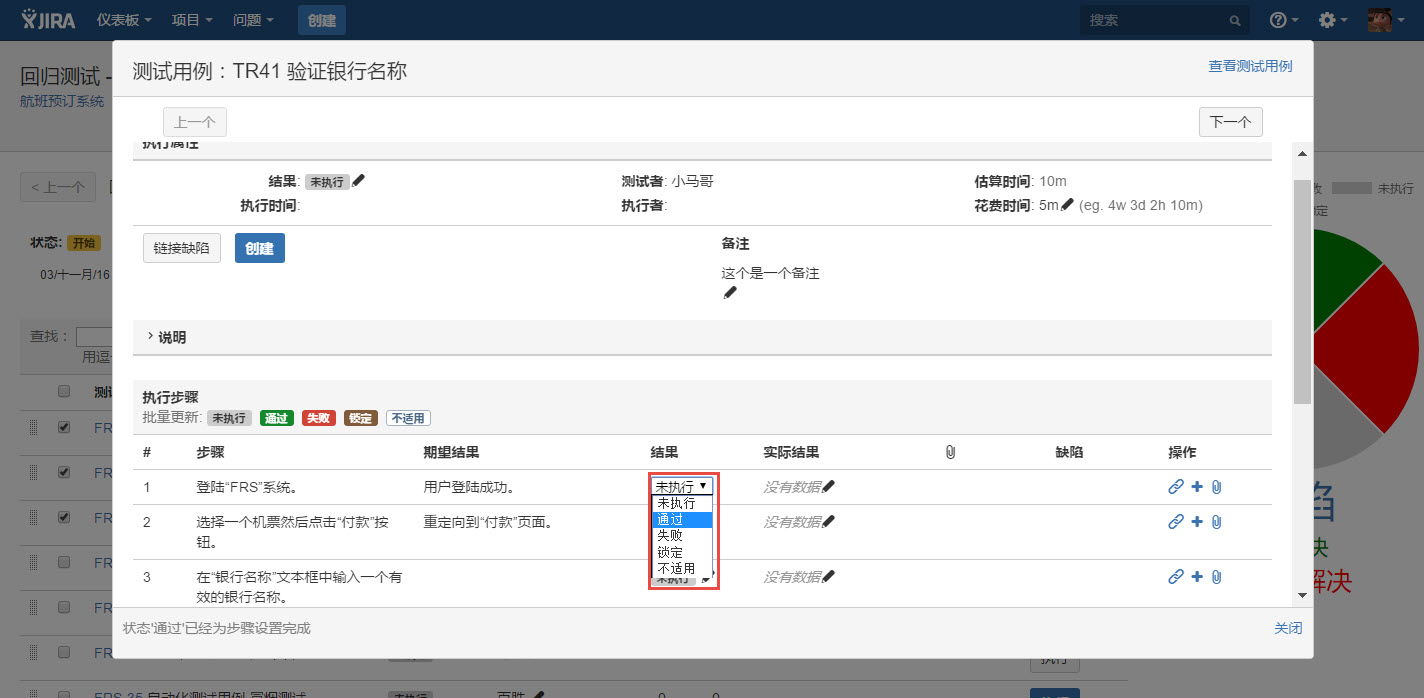1424x698 pixels.
Task: Click plus icon for step 2
Action: pos(1197,521)
